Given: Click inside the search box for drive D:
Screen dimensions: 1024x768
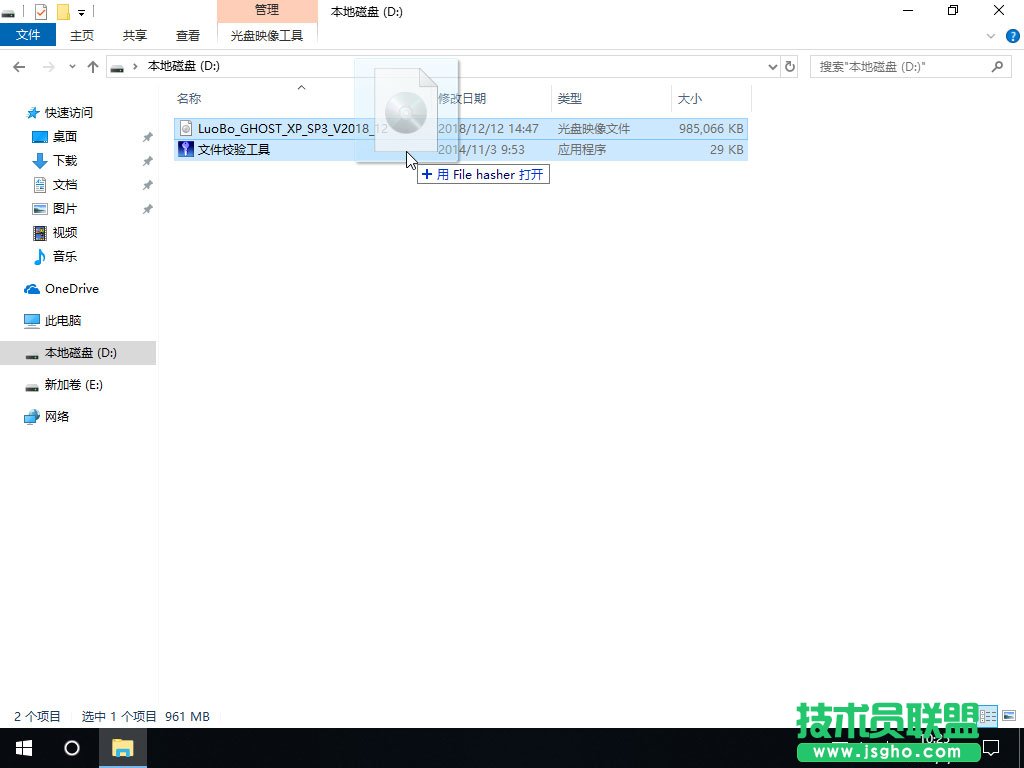Looking at the screenshot, I should pos(900,66).
